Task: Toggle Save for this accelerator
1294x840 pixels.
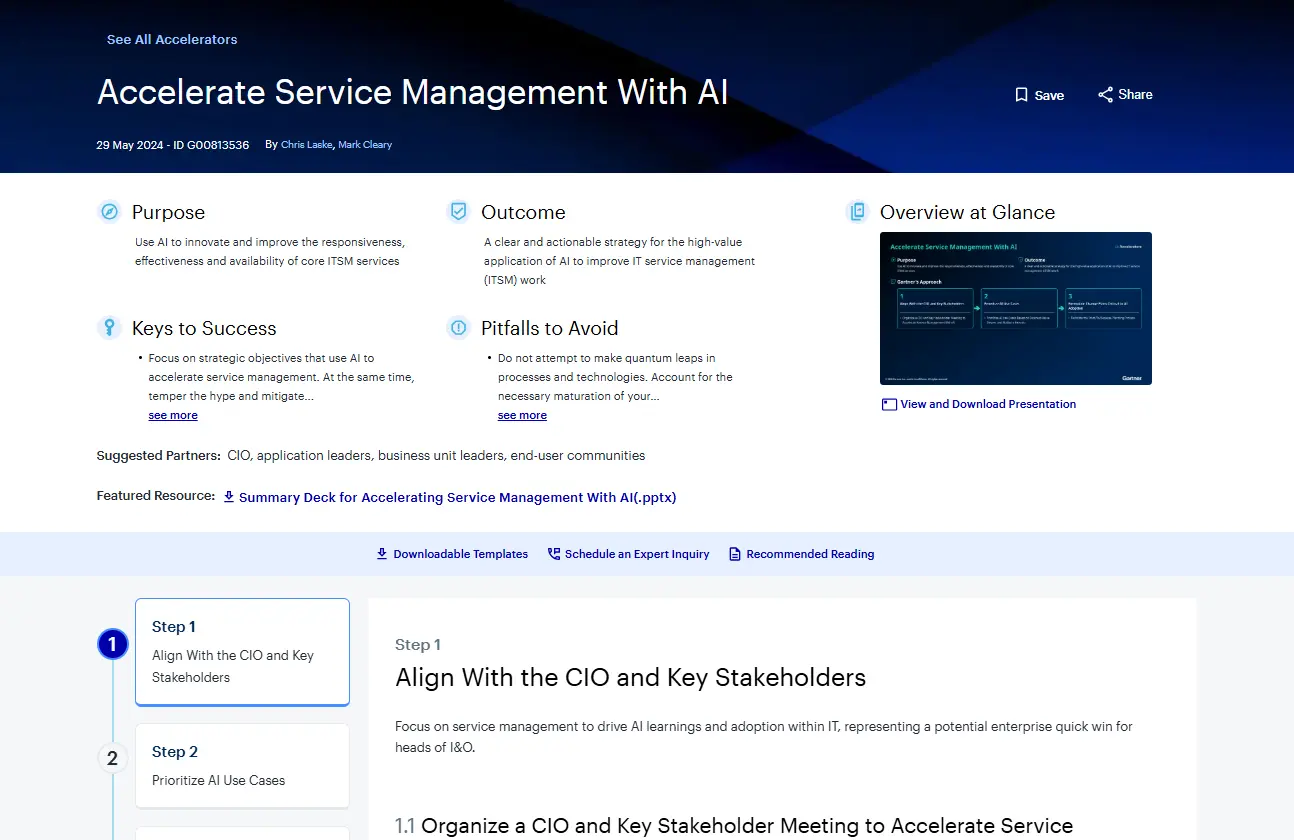Action: 1039,94
